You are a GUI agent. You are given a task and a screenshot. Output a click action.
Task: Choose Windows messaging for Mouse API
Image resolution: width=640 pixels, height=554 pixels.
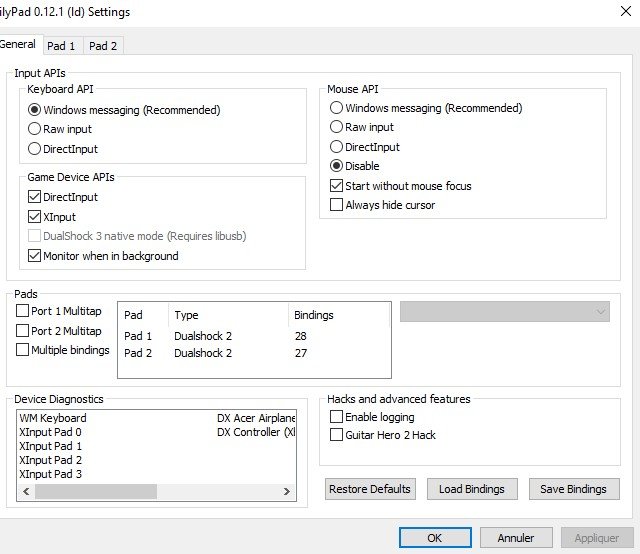pos(337,108)
